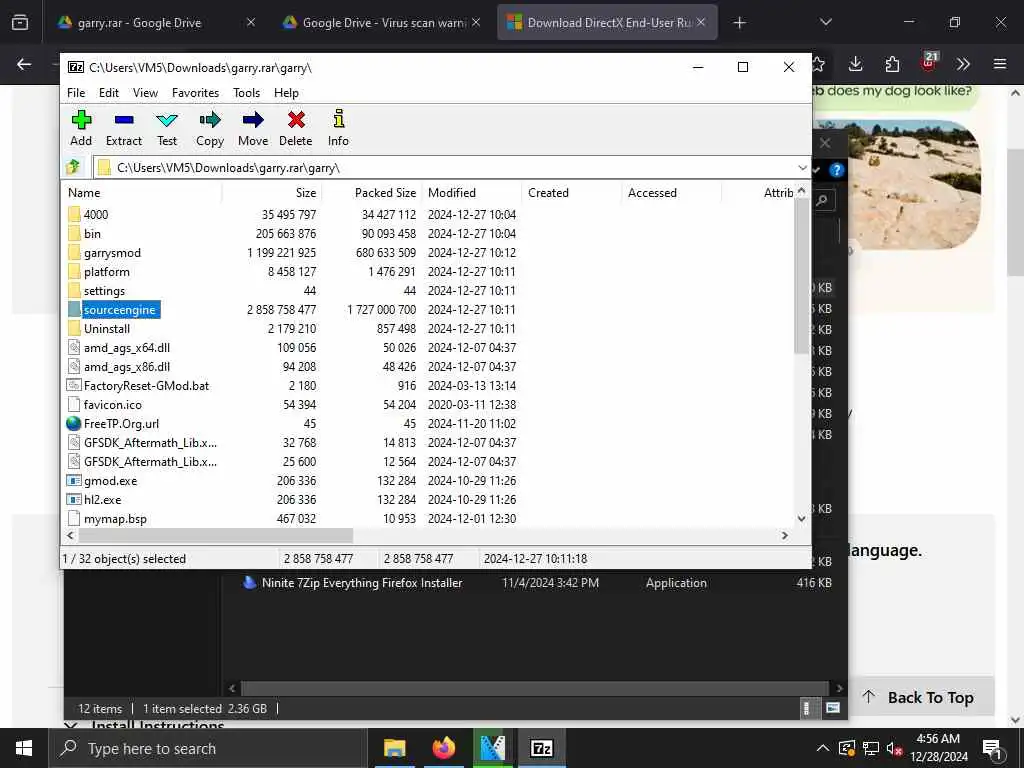
Task: Switch to Google Drive Virus scan tab
Action: [383, 23]
